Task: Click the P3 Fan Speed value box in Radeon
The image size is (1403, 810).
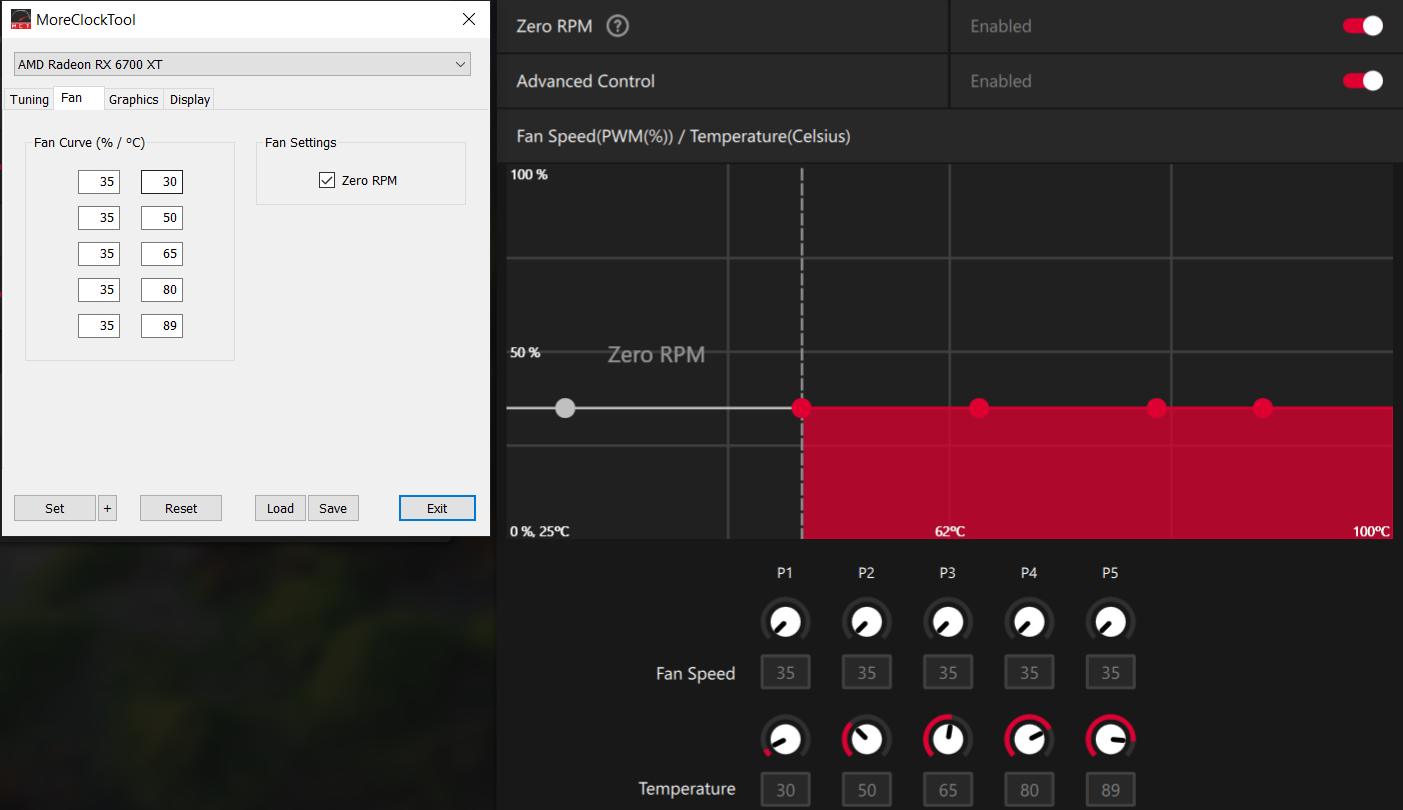Action: coord(948,673)
